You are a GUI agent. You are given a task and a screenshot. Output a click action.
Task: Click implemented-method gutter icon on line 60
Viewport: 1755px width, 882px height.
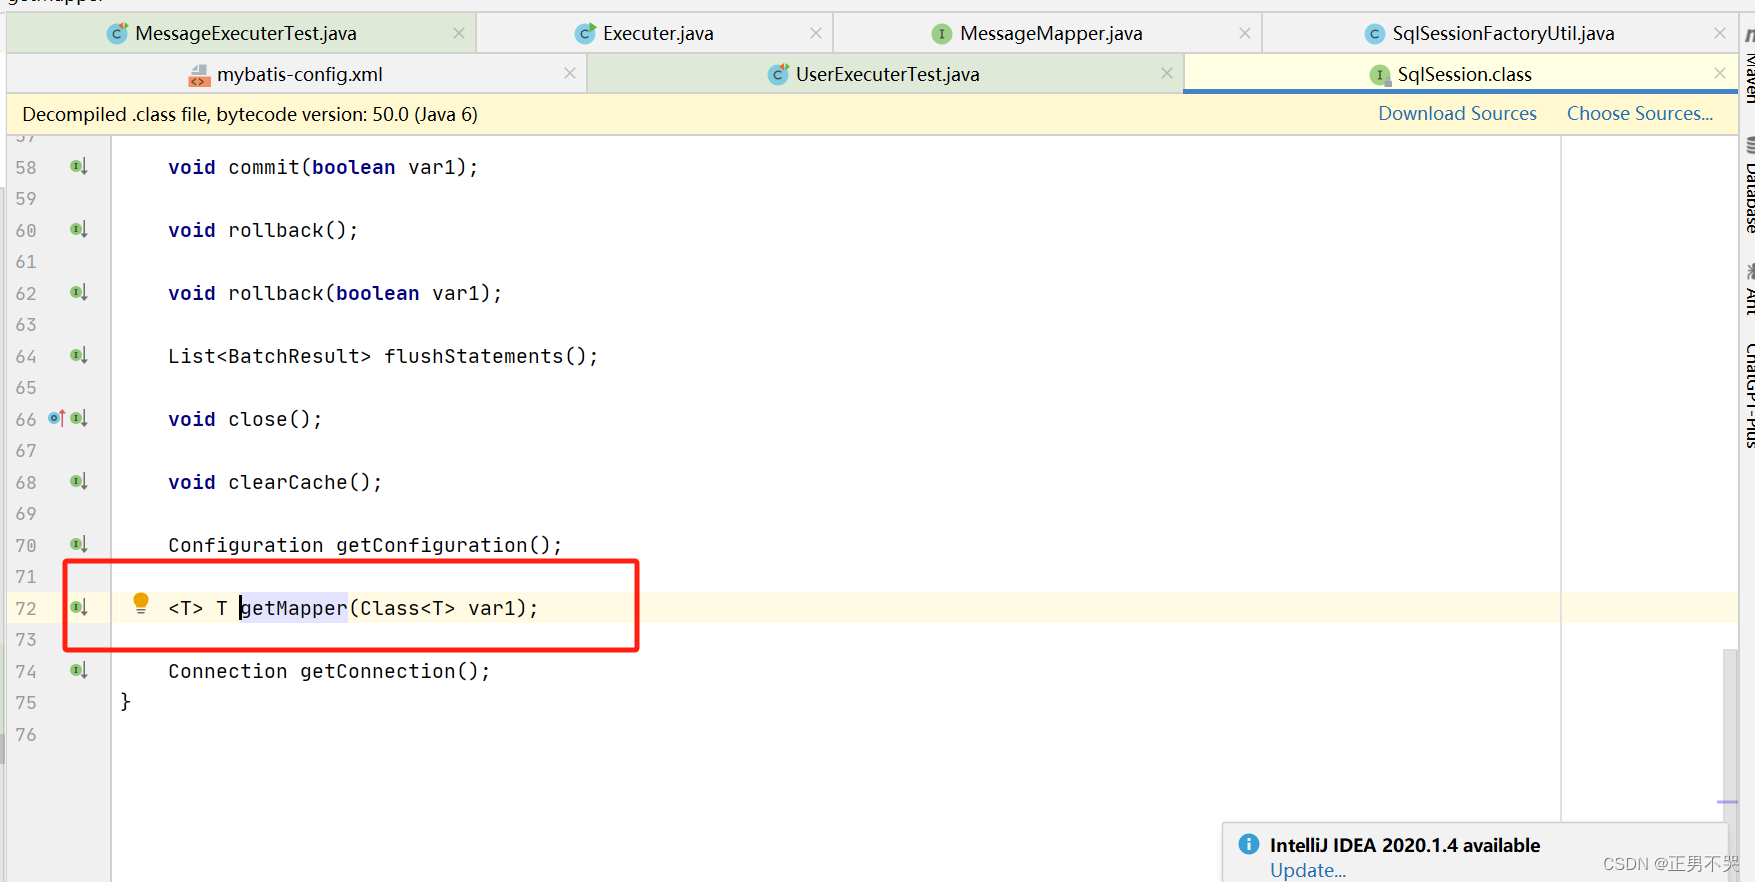79,230
